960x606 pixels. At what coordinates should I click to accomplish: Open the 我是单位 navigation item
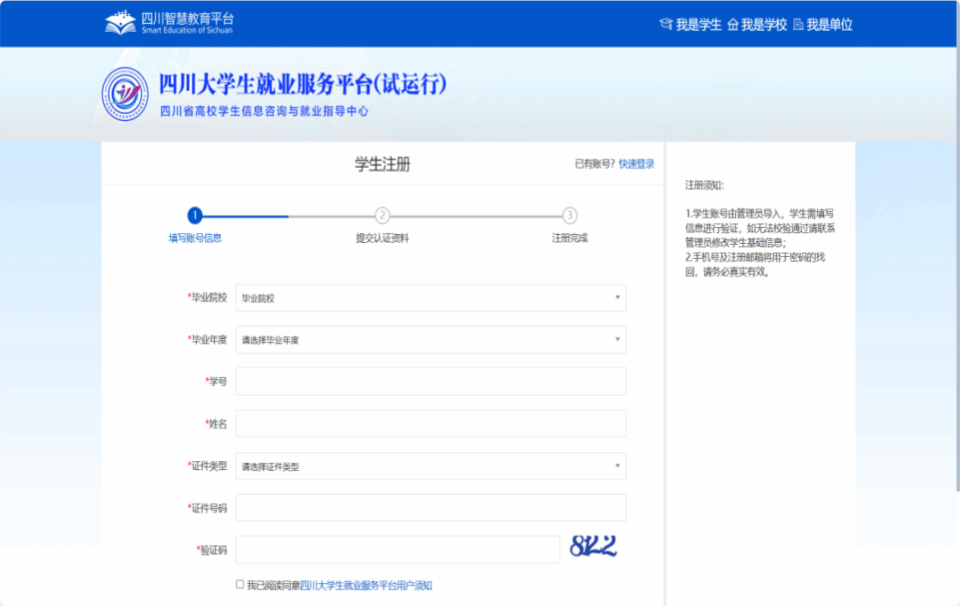point(829,24)
